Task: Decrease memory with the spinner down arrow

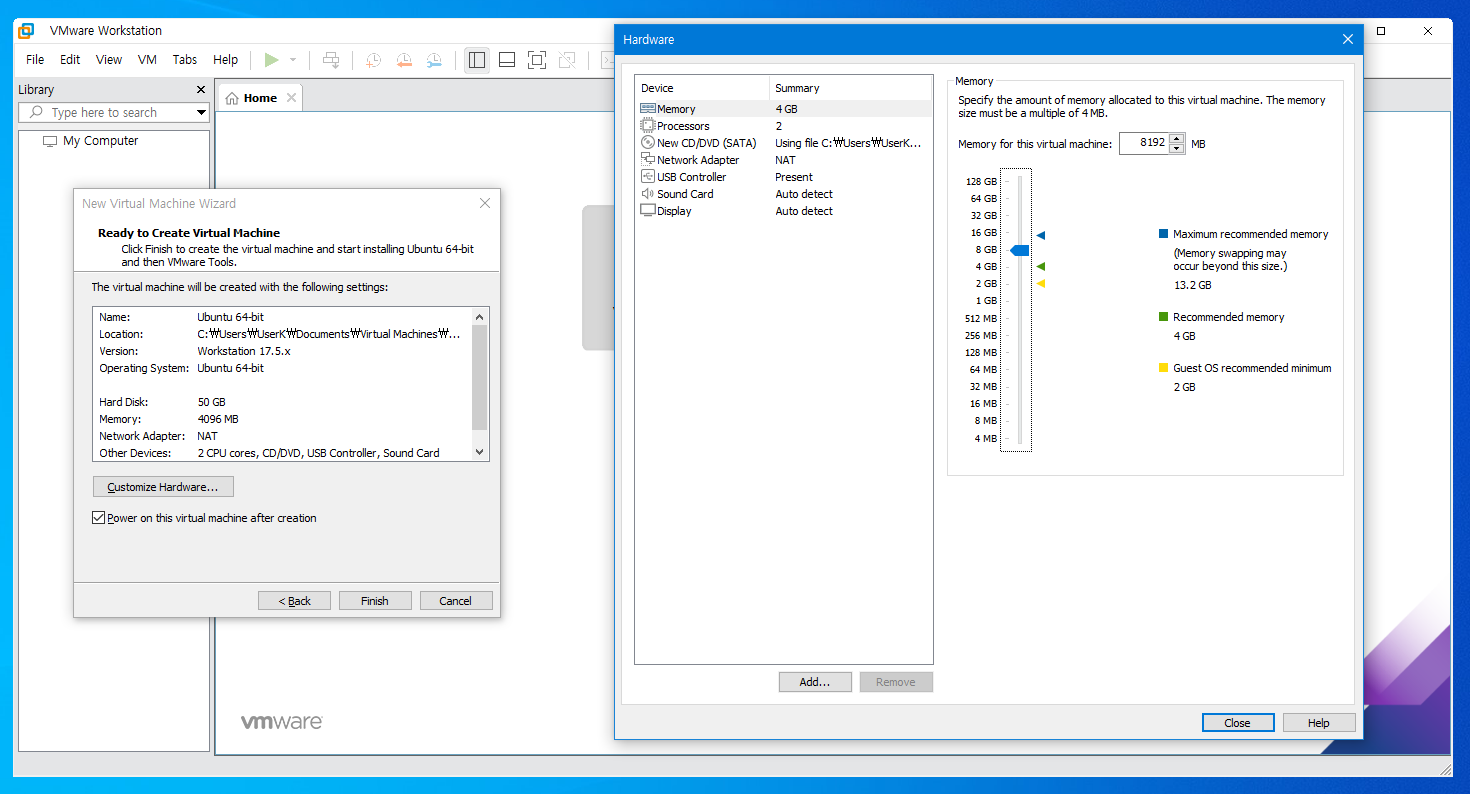Action: (x=1177, y=149)
